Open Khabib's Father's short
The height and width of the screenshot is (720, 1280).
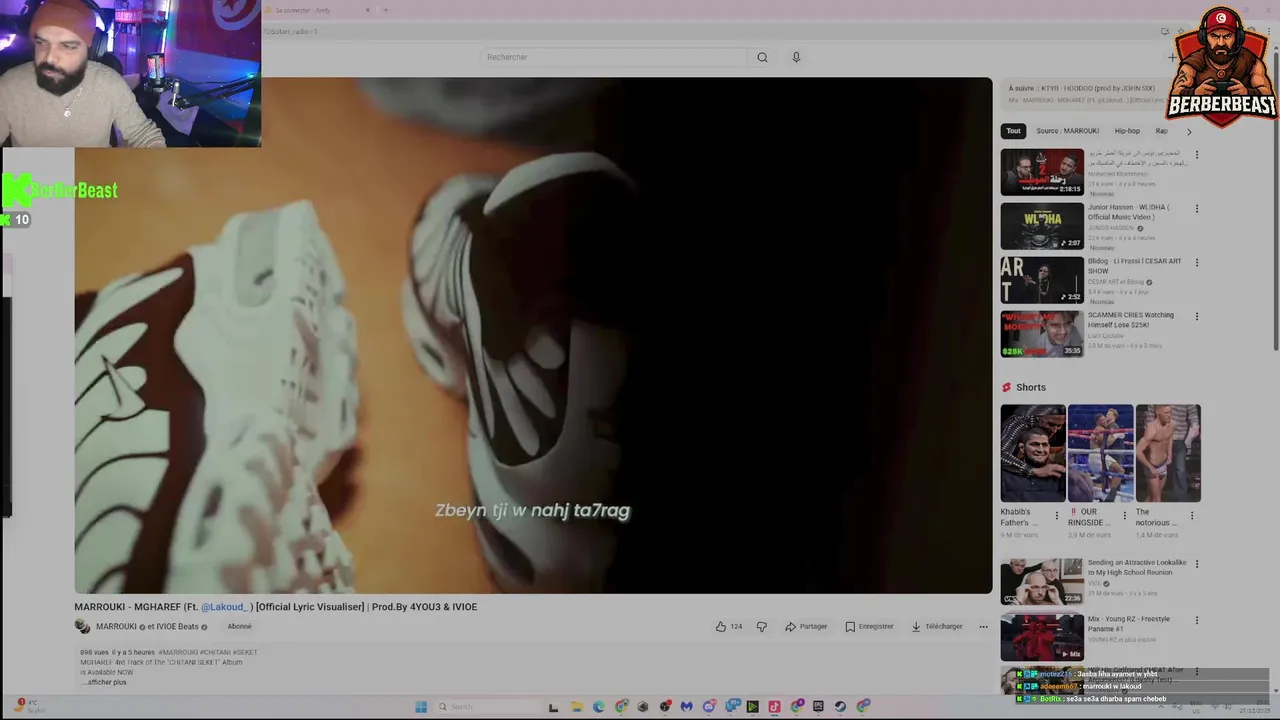[x=1033, y=453]
